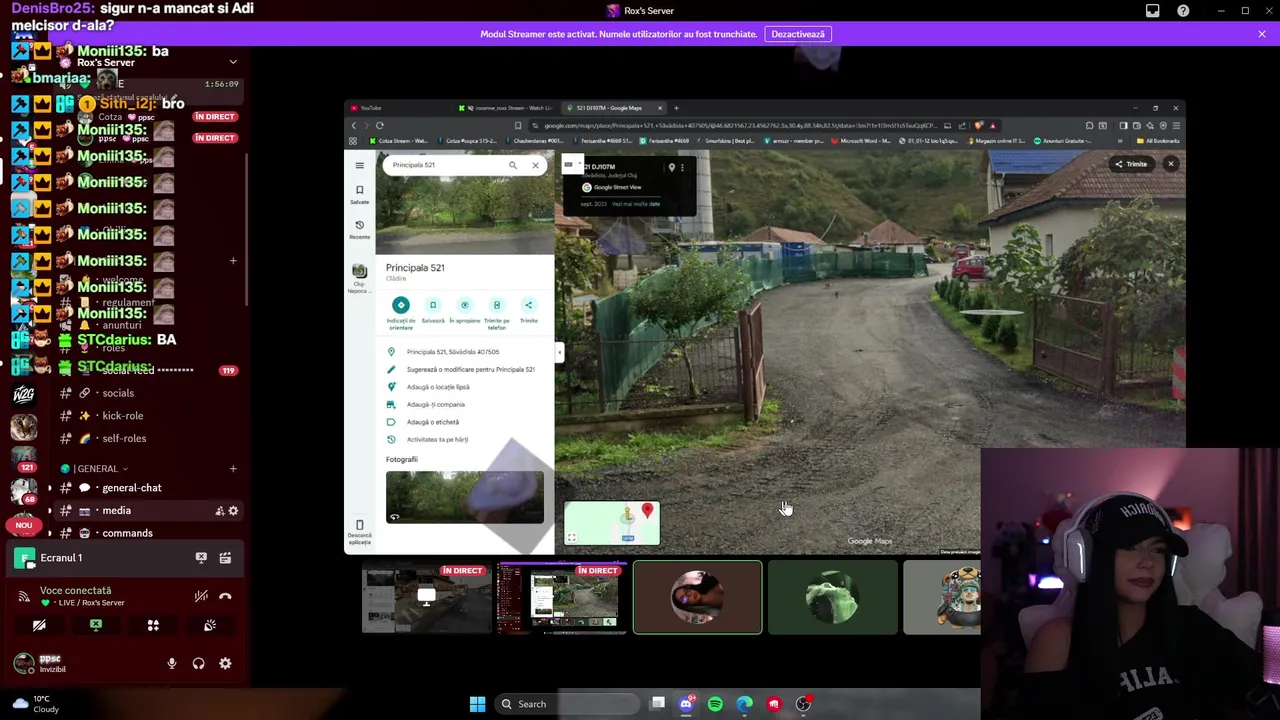Screen dimensions: 1280x720
Task: Toggle the camera in the voice panel
Action: coord(39,625)
